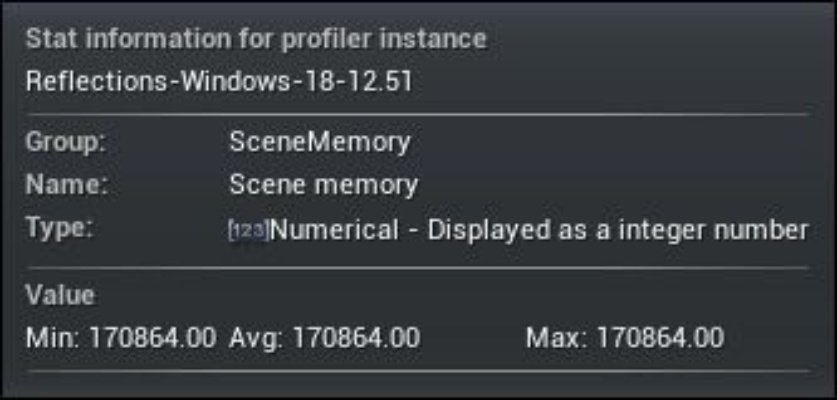Select the minimum value 170864.00 number
Image resolution: width=837 pixels, height=400 pixels.
152,338
